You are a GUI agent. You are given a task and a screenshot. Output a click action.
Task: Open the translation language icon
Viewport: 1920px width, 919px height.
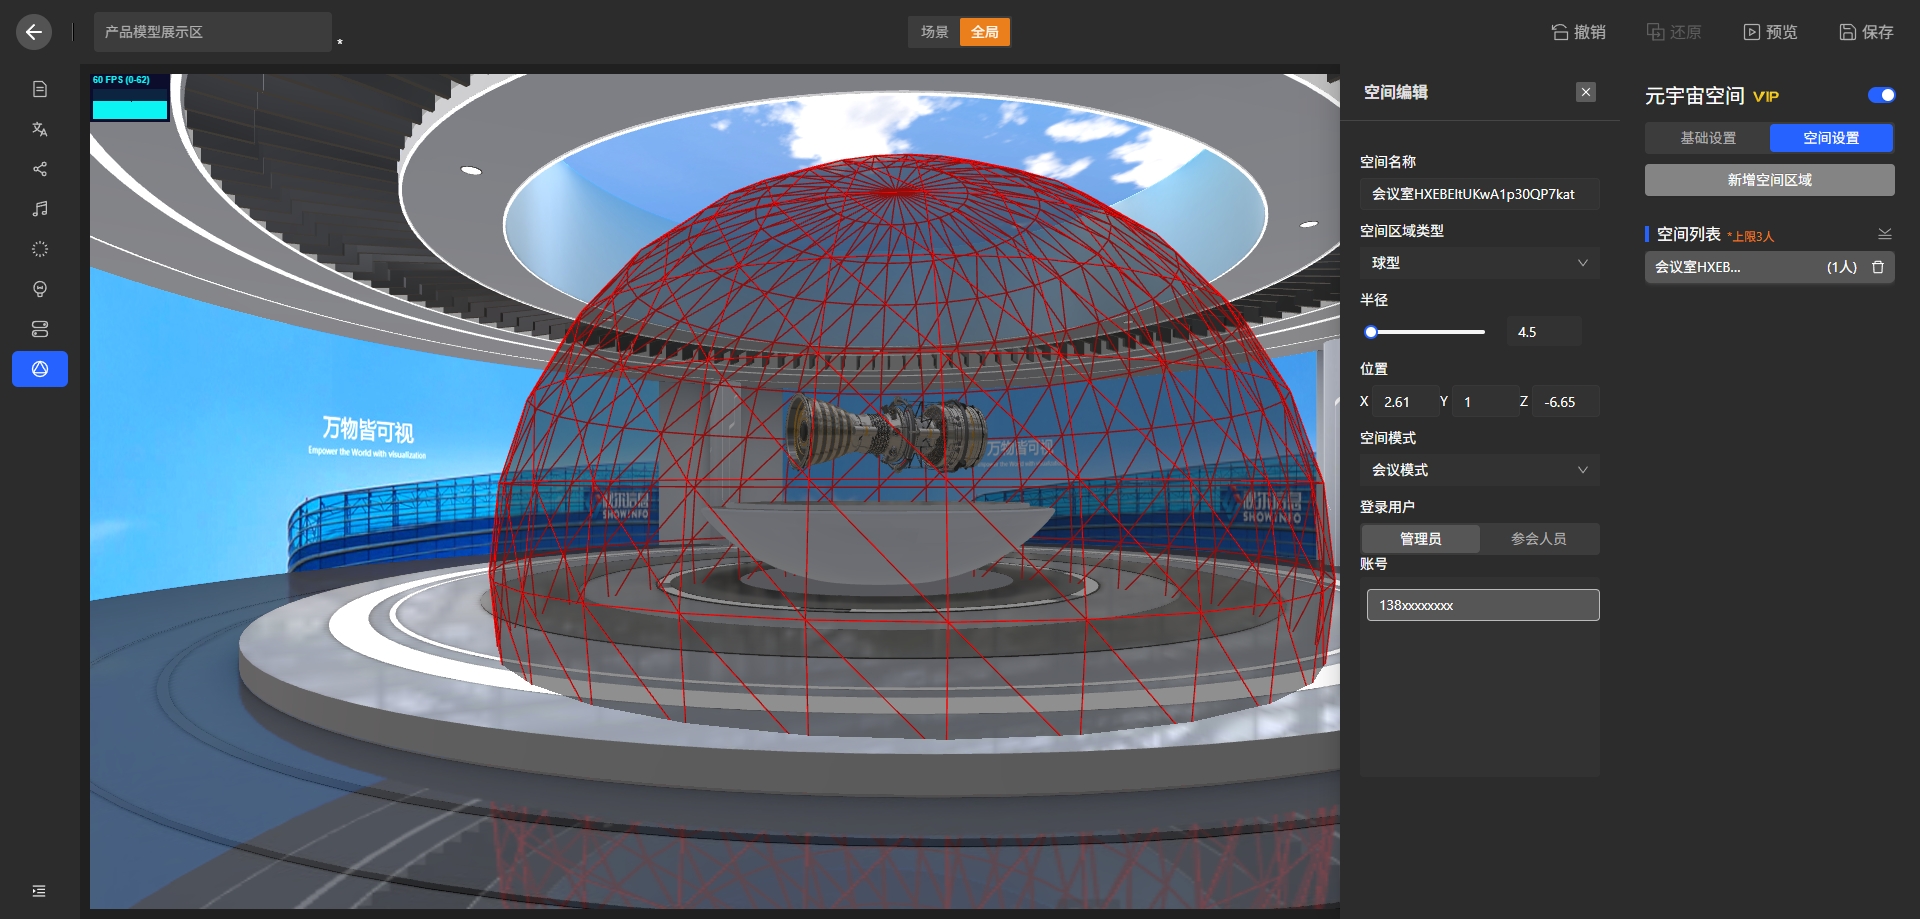(x=40, y=129)
